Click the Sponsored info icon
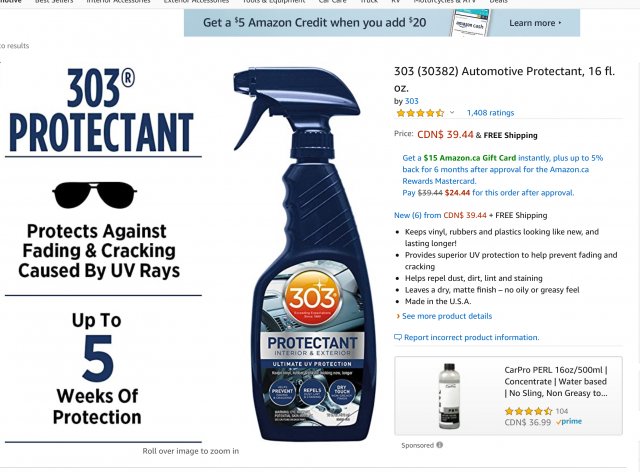 click(x=440, y=445)
